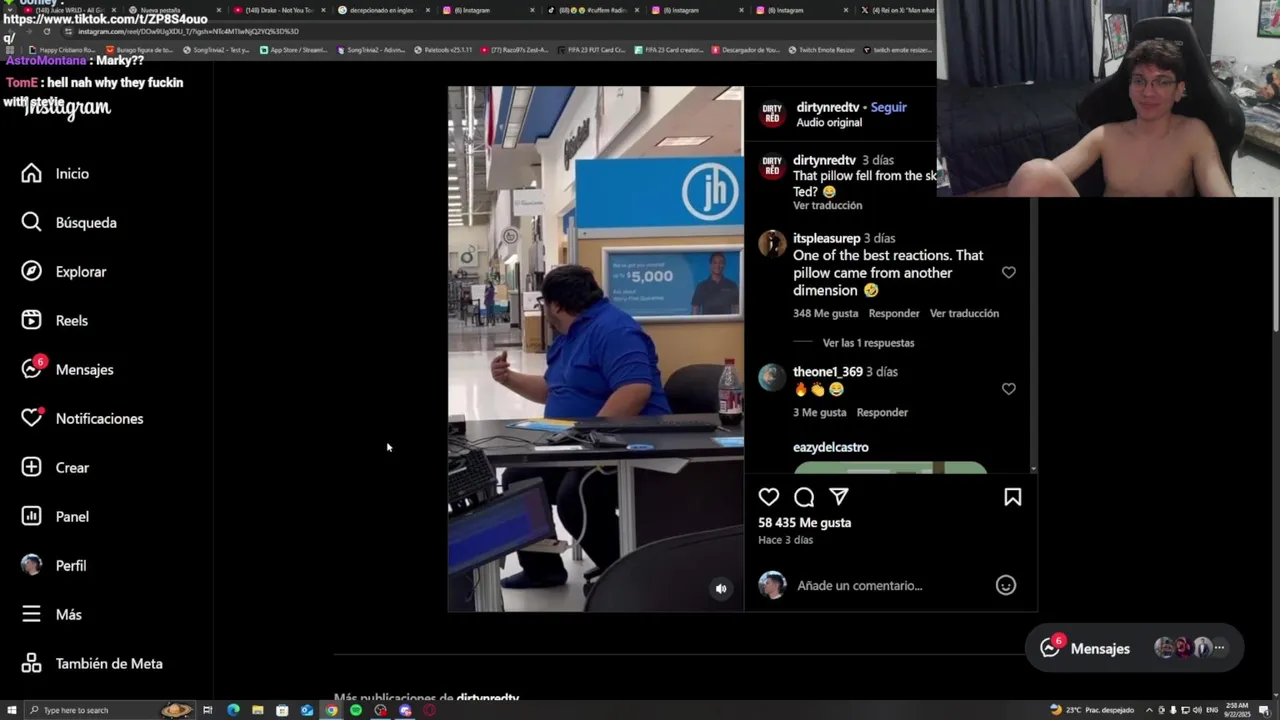Open Mensajes in the left sidebar
Image resolution: width=1280 pixels, height=720 pixels.
(68, 370)
